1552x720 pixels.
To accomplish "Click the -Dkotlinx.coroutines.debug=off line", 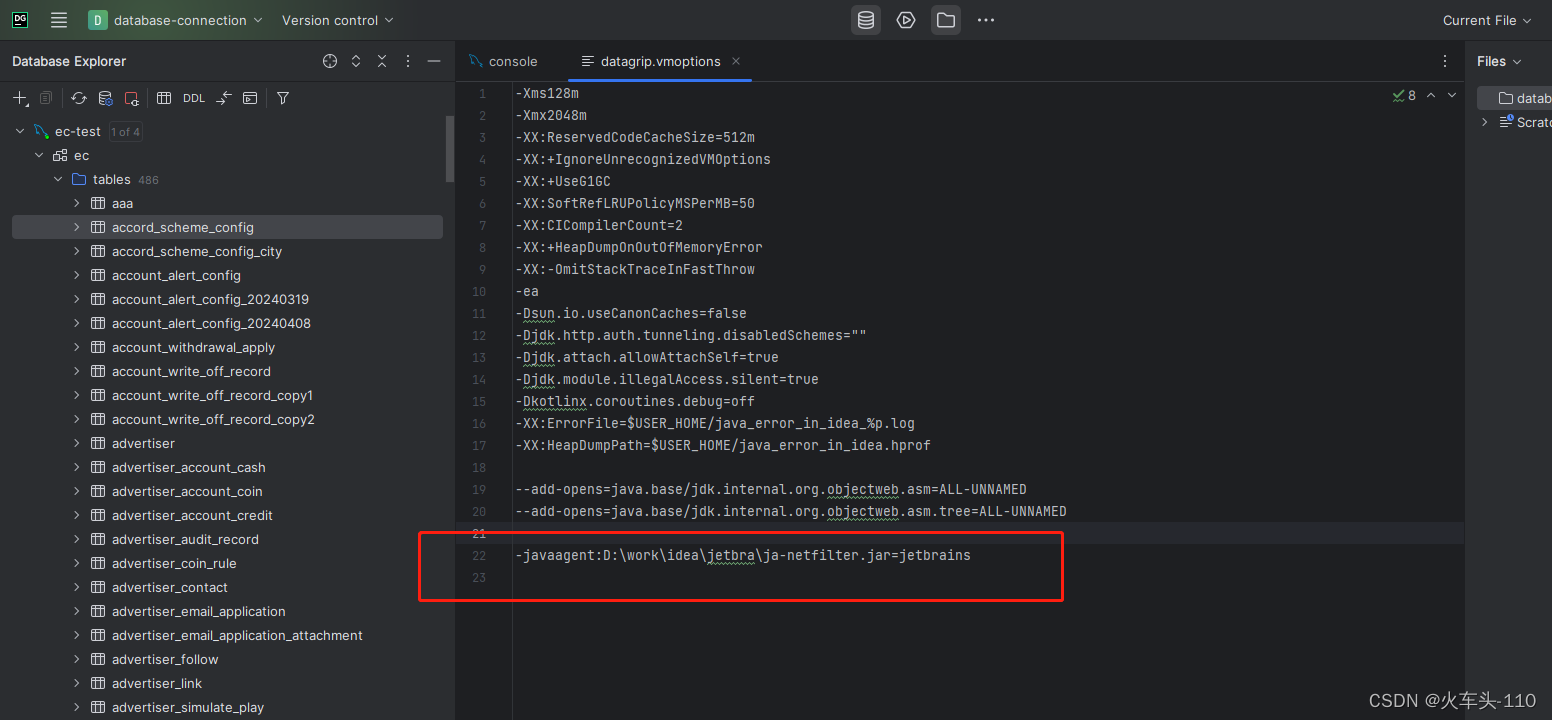I will tap(635, 401).
